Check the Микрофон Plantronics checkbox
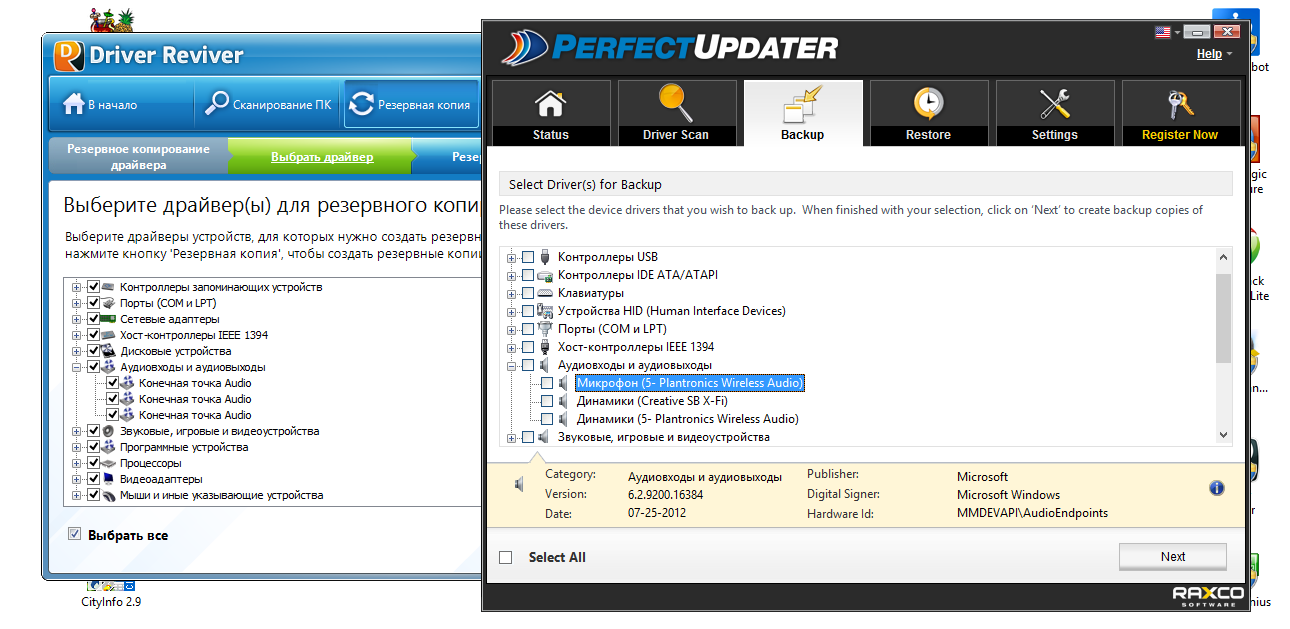Image resolution: width=1290 pixels, height=629 pixels. coord(547,383)
